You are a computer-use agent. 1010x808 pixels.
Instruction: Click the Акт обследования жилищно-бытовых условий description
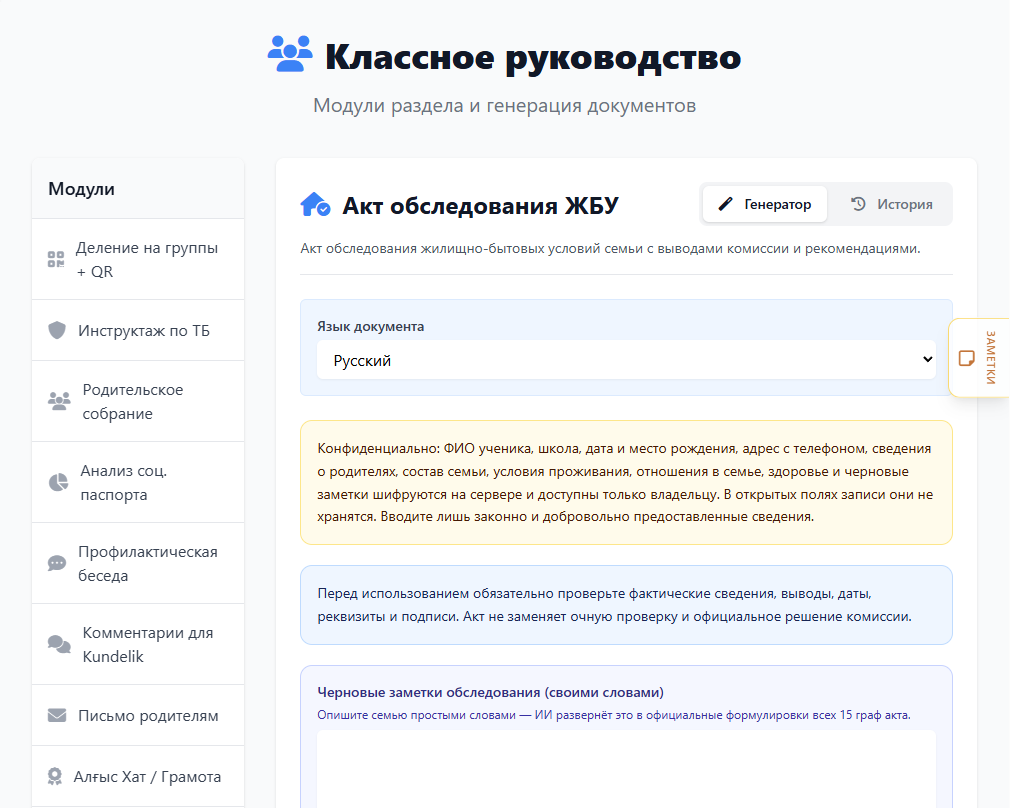pyautogui.click(x=610, y=248)
